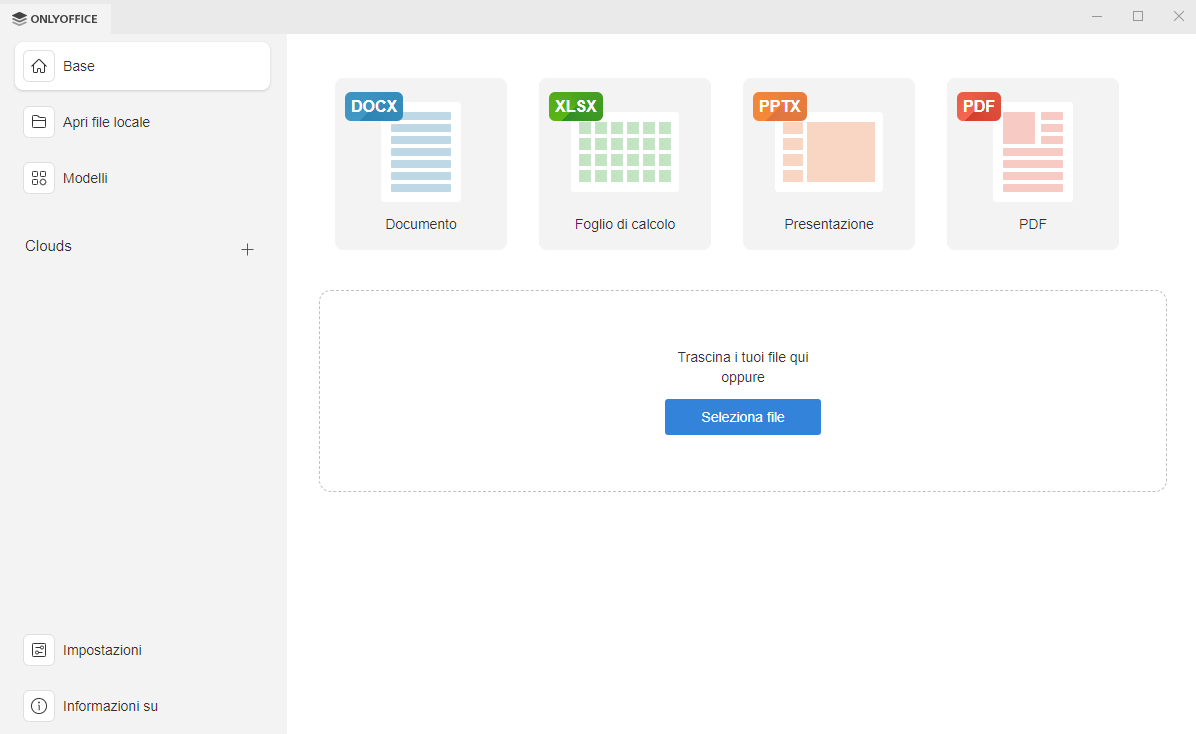Image resolution: width=1196 pixels, height=734 pixels.
Task: Click the PDF preview thumbnail
Action: click(1032, 152)
